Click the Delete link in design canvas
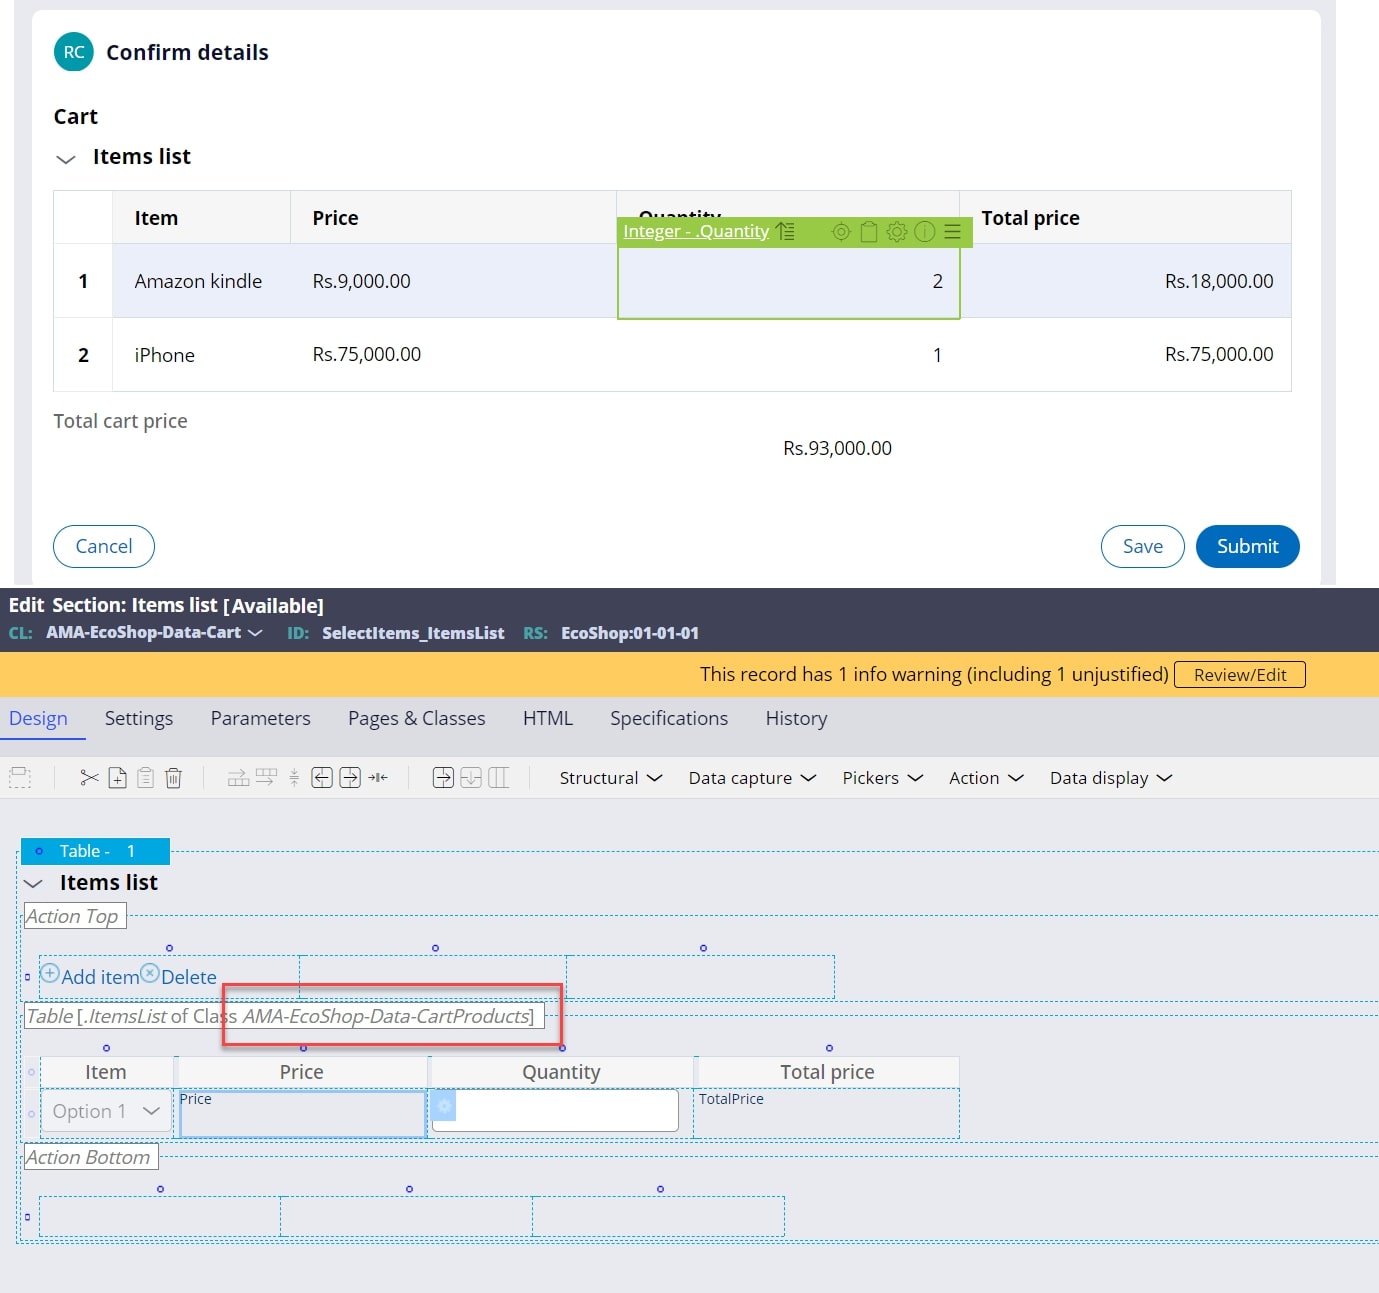Screen dimensions: 1379x1293 click(x=189, y=977)
